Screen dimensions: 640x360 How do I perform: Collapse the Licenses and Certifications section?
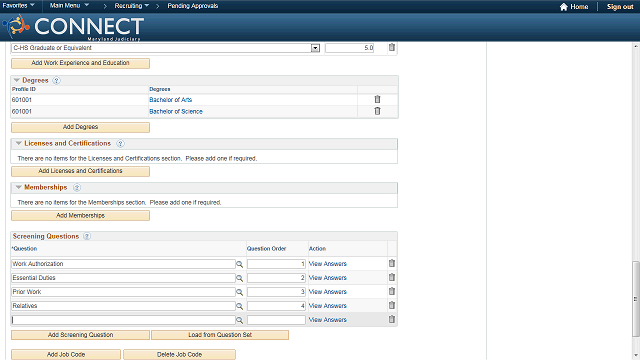[x=18, y=143]
